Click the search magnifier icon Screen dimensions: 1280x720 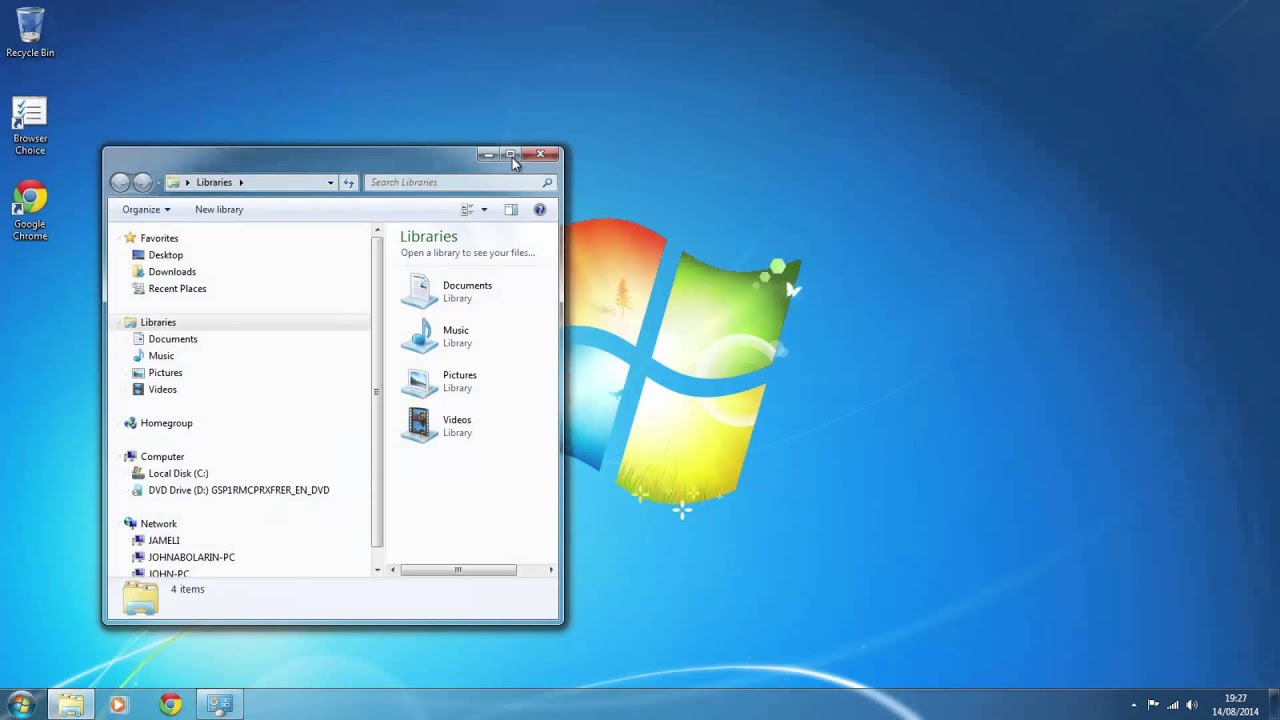point(547,182)
